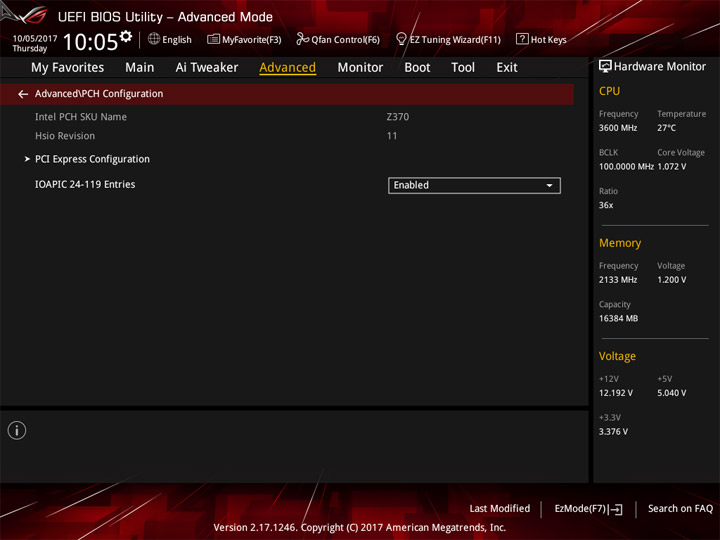Click BCLK value 100.0000 MHz
Screen dimensions: 720x540
pyautogui.click(x=626, y=166)
